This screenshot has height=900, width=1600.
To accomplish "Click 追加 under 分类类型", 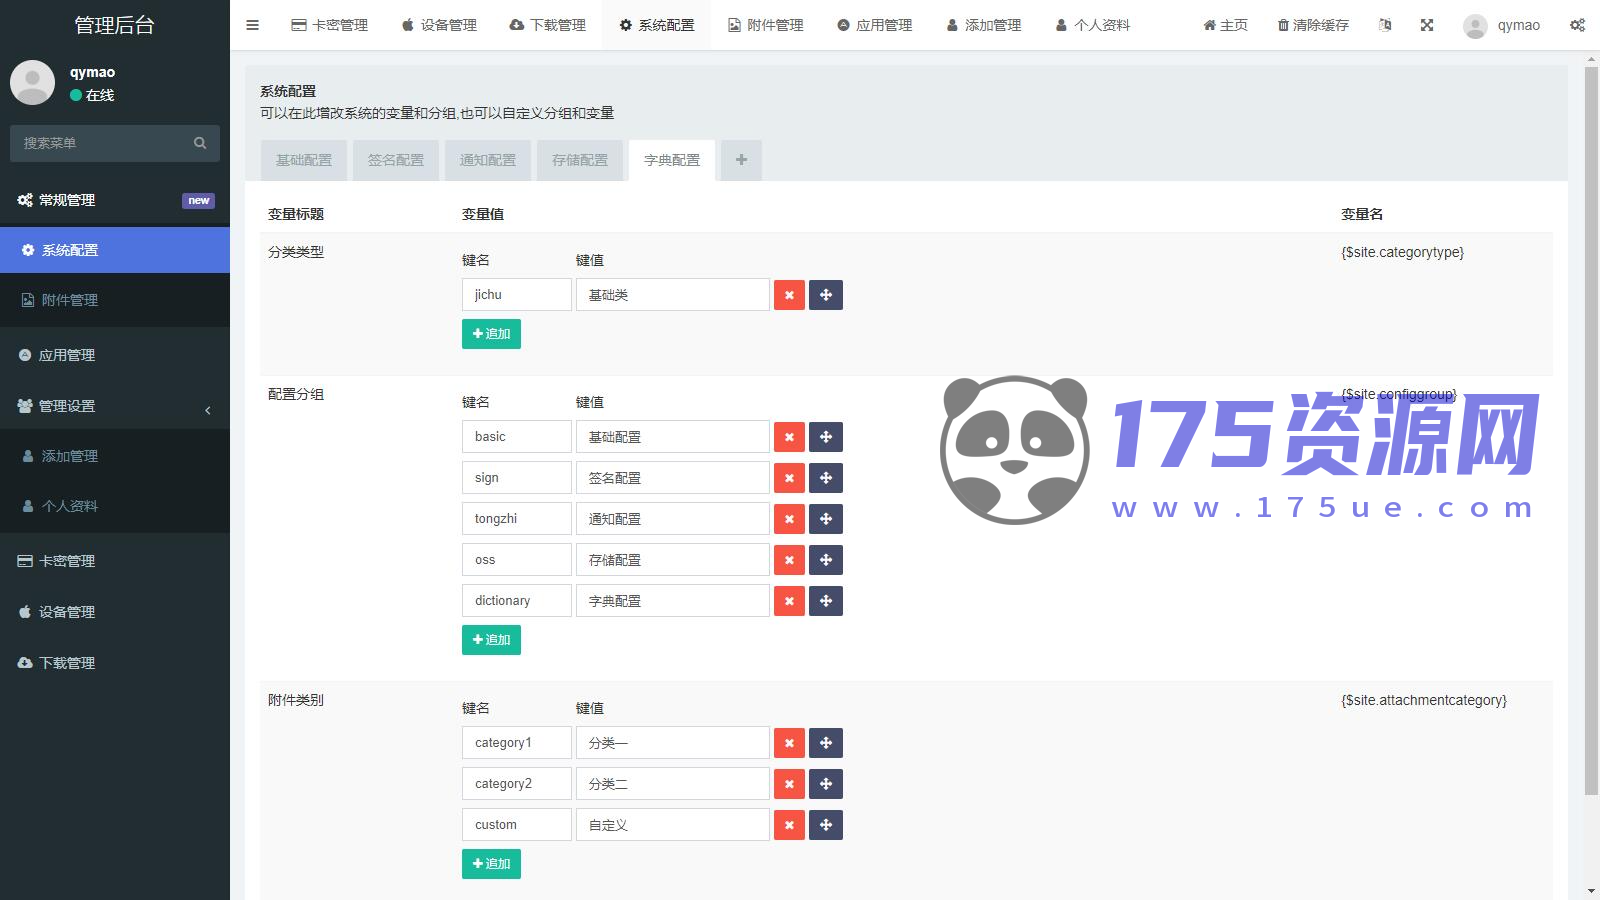I will click(491, 334).
